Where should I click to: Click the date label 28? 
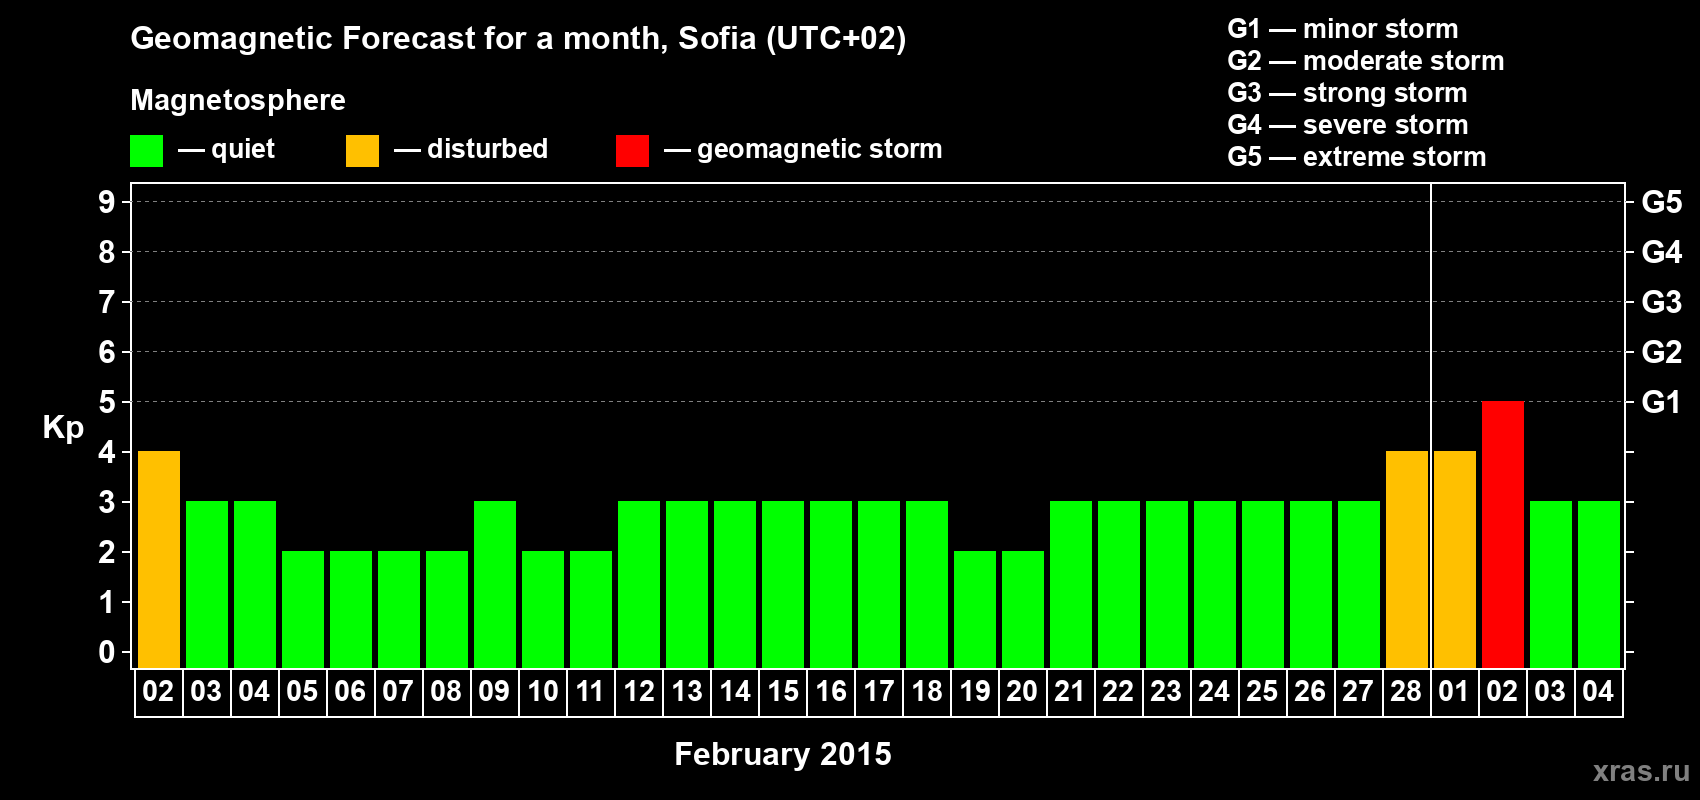click(x=1406, y=692)
